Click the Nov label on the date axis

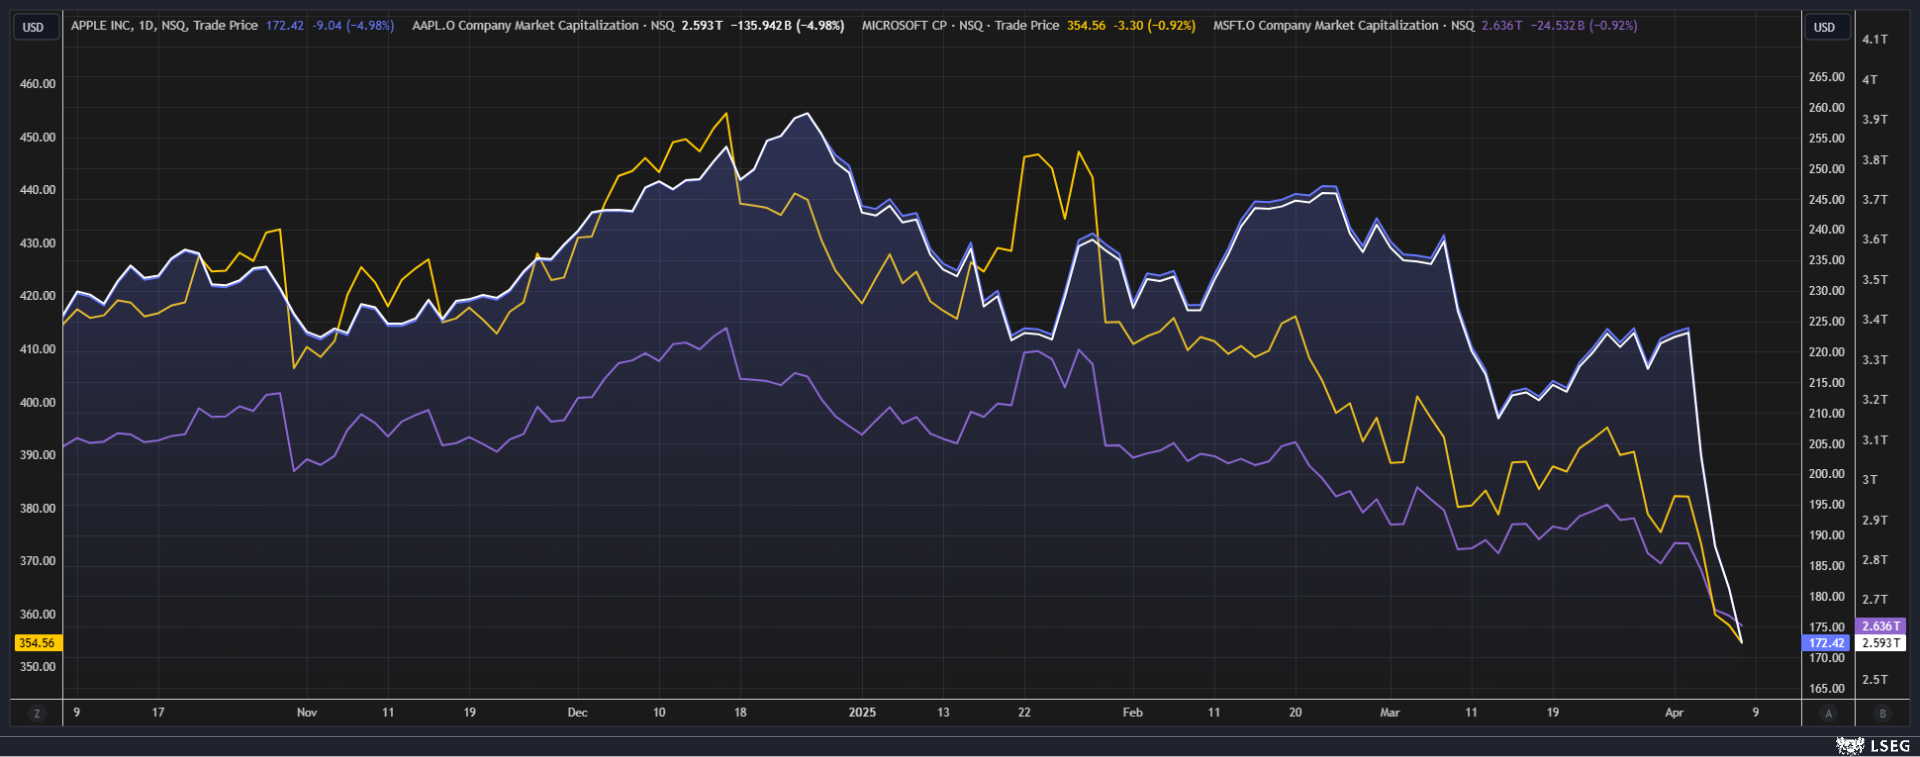coord(307,713)
